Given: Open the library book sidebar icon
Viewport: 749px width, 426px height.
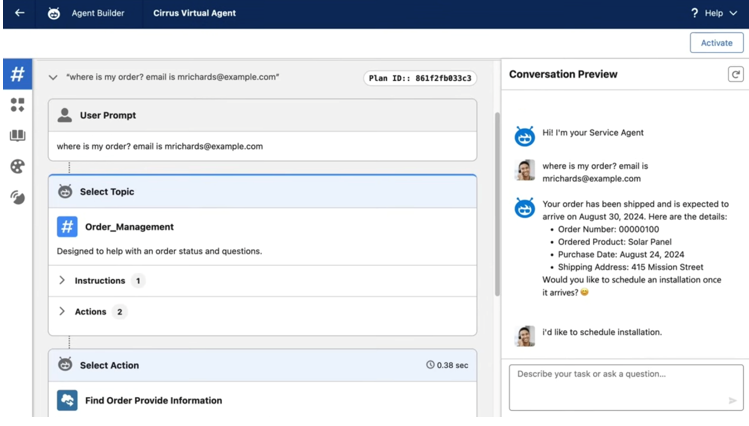Looking at the screenshot, I should 17,136.
